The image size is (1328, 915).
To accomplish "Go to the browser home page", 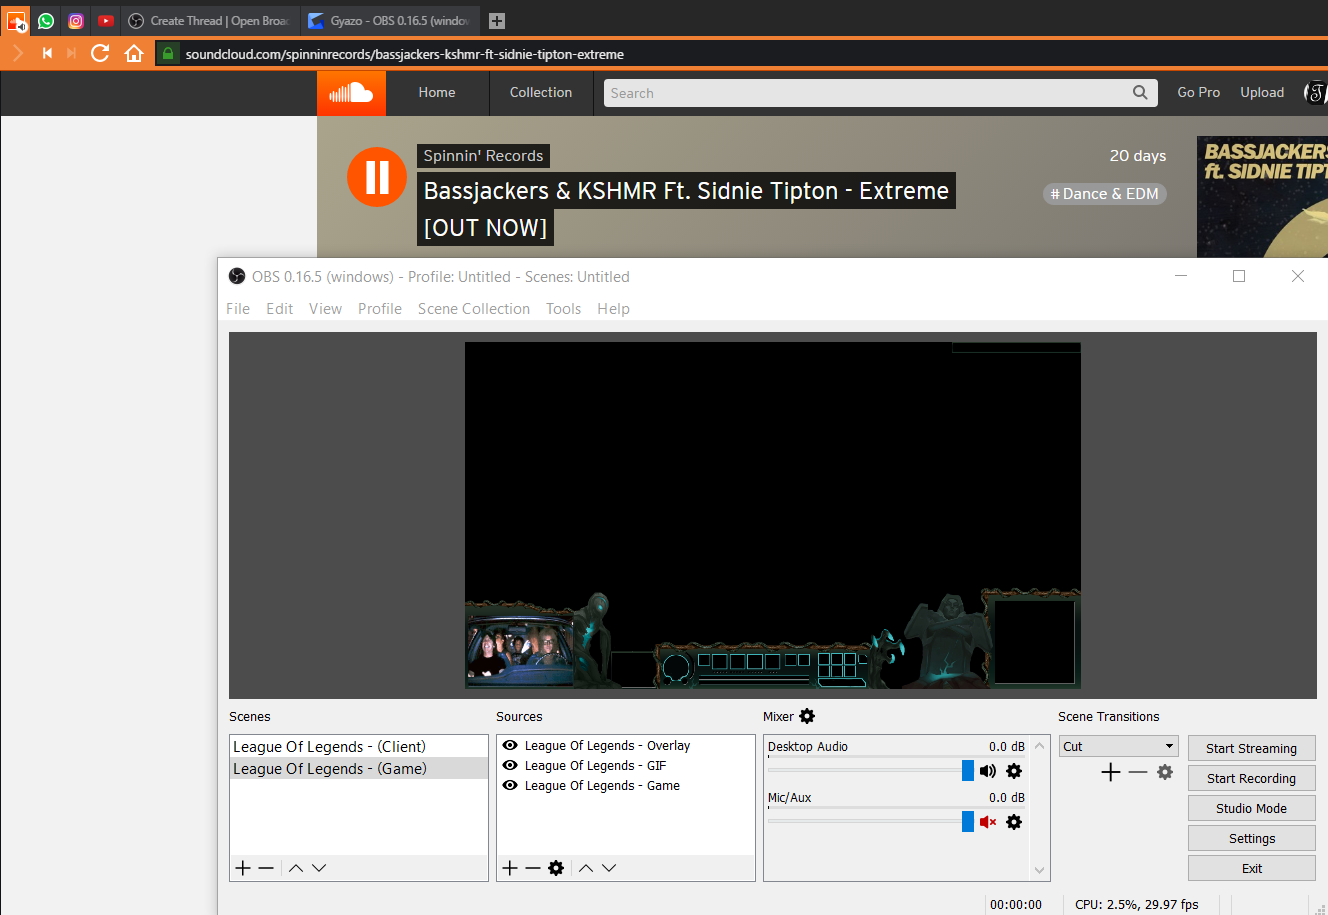I will [134, 53].
